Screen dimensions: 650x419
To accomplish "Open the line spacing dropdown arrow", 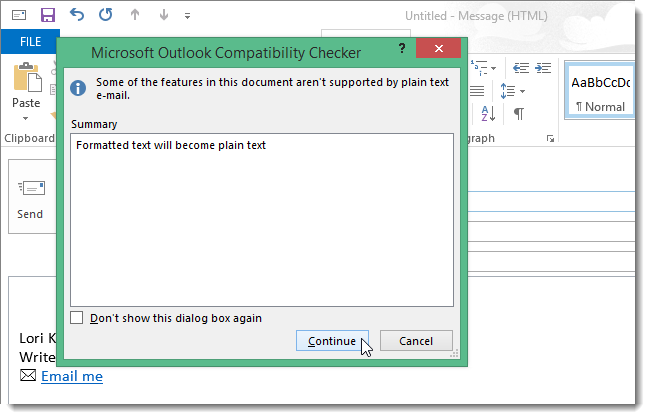I will (522, 92).
